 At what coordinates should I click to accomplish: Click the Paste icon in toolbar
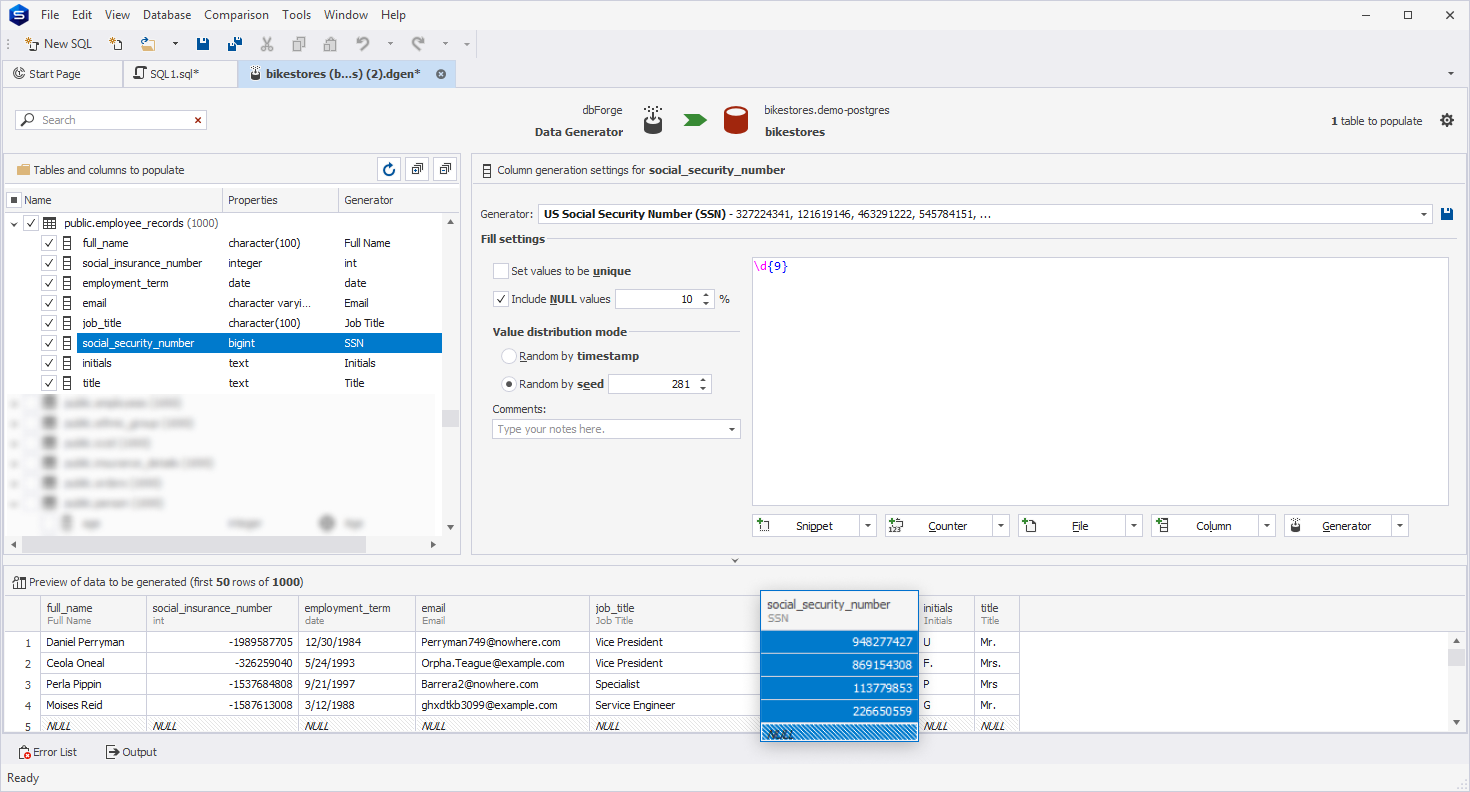[x=330, y=44]
